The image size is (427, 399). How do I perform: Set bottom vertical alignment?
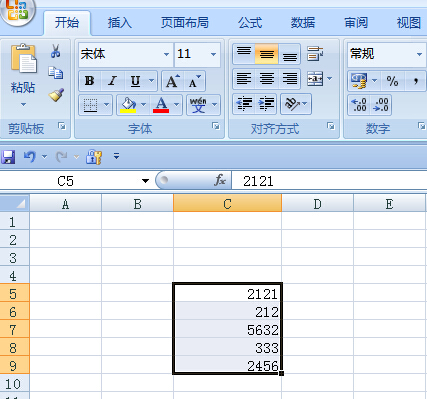(290, 54)
